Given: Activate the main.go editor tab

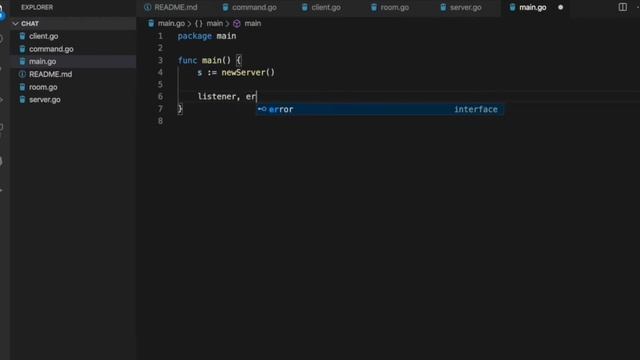Looking at the screenshot, I should (x=532, y=7).
